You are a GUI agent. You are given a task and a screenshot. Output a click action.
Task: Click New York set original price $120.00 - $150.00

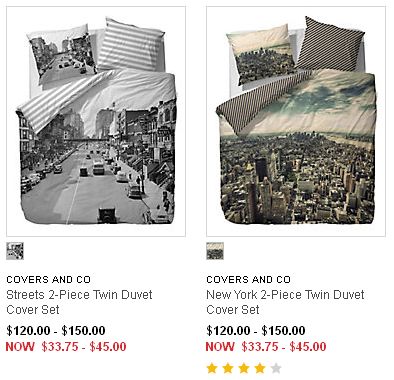pyautogui.click(x=256, y=331)
